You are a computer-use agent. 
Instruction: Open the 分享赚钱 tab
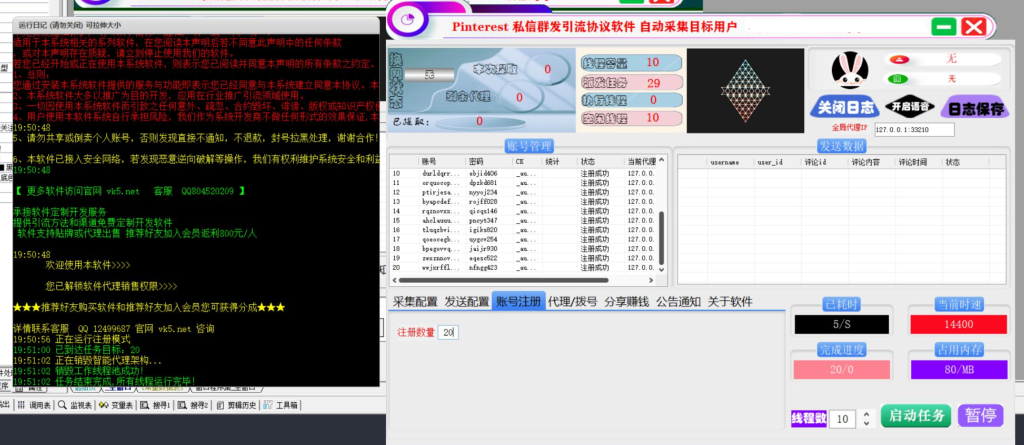pyautogui.click(x=626, y=302)
